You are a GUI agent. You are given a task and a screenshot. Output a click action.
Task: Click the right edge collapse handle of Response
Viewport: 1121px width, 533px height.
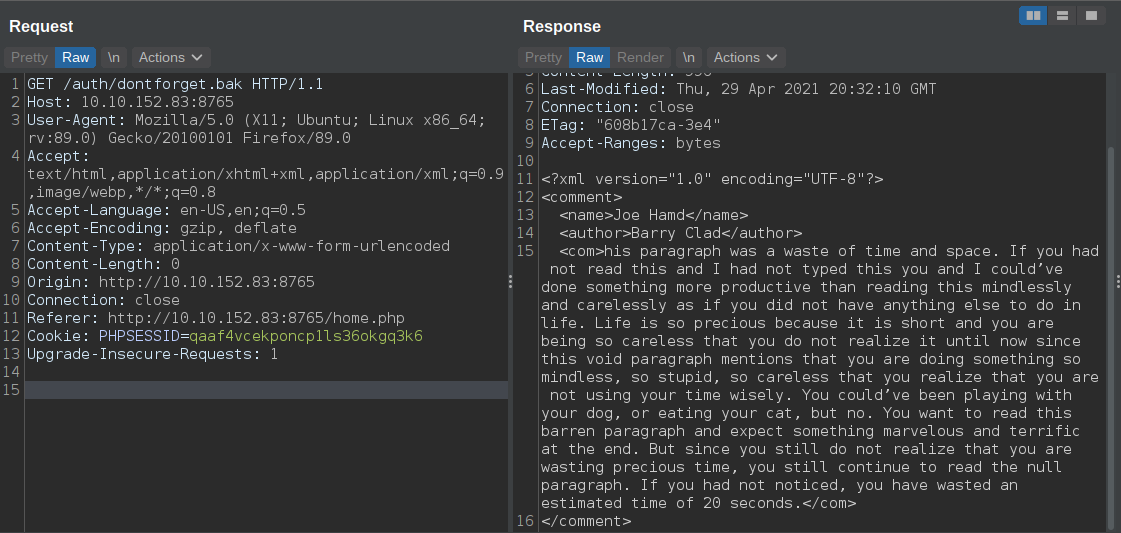[x=1117, y=282]
